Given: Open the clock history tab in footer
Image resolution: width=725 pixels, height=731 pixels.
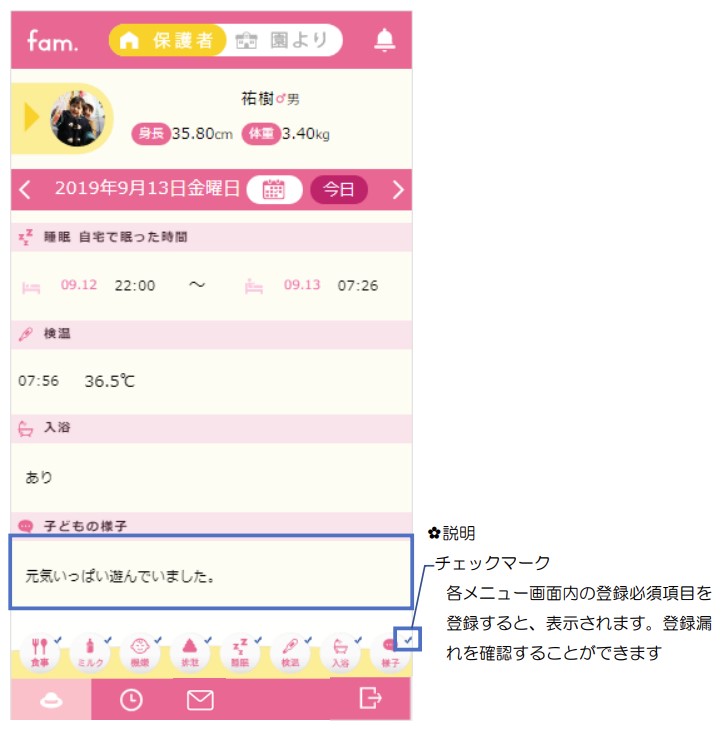Looking at the screenshot, I should [x=131, y=700].
